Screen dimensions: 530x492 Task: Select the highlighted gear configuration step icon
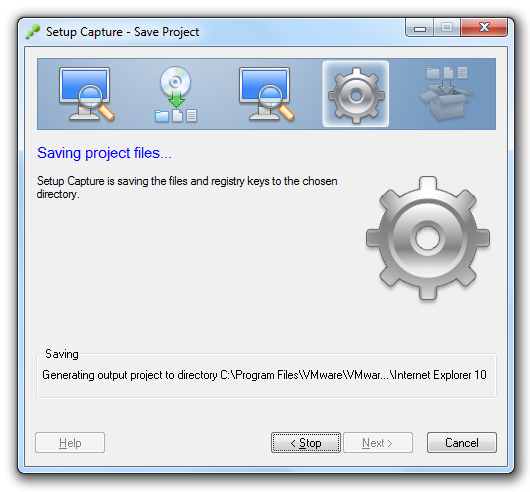point(356,94)
